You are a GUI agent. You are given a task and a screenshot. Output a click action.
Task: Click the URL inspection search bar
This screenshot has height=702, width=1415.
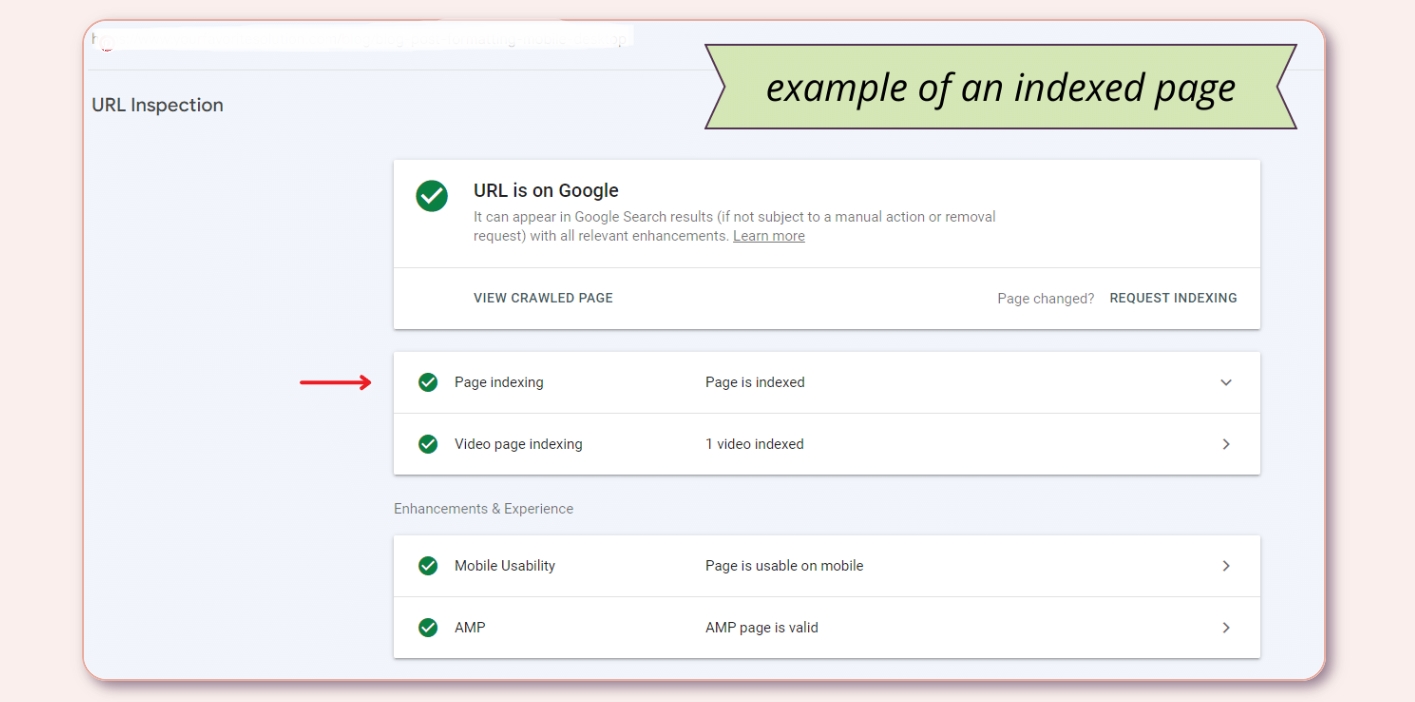coord(360,38)
